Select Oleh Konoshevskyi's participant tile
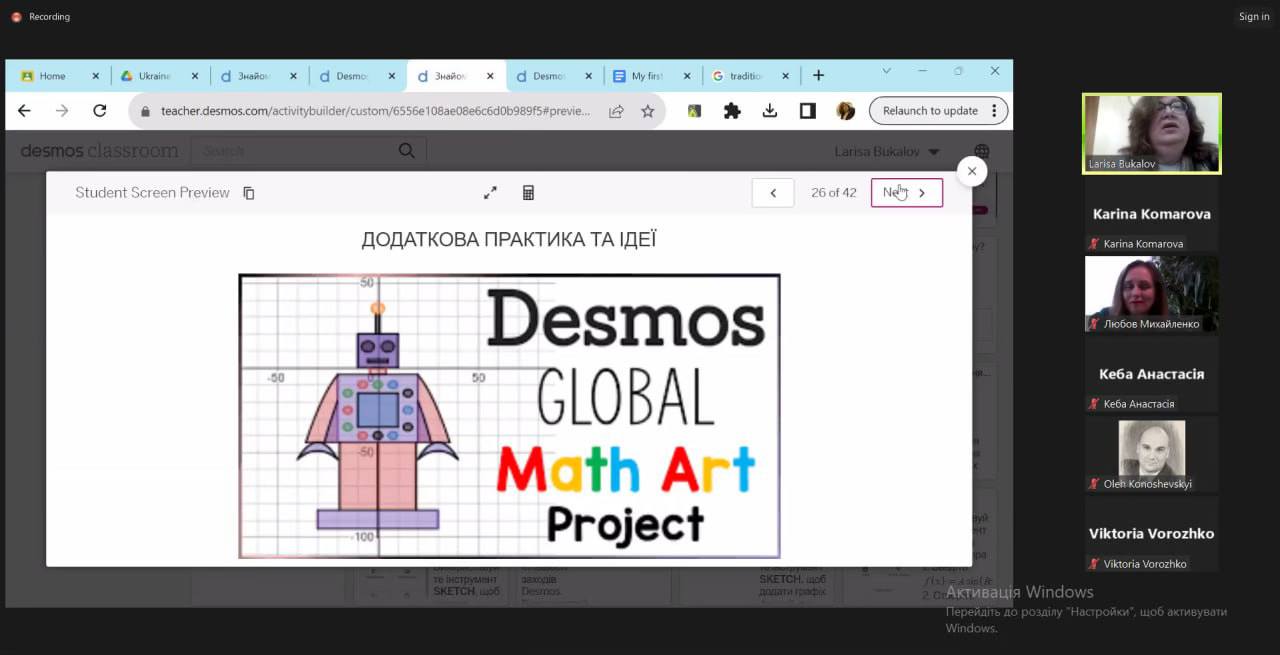 1152,454
